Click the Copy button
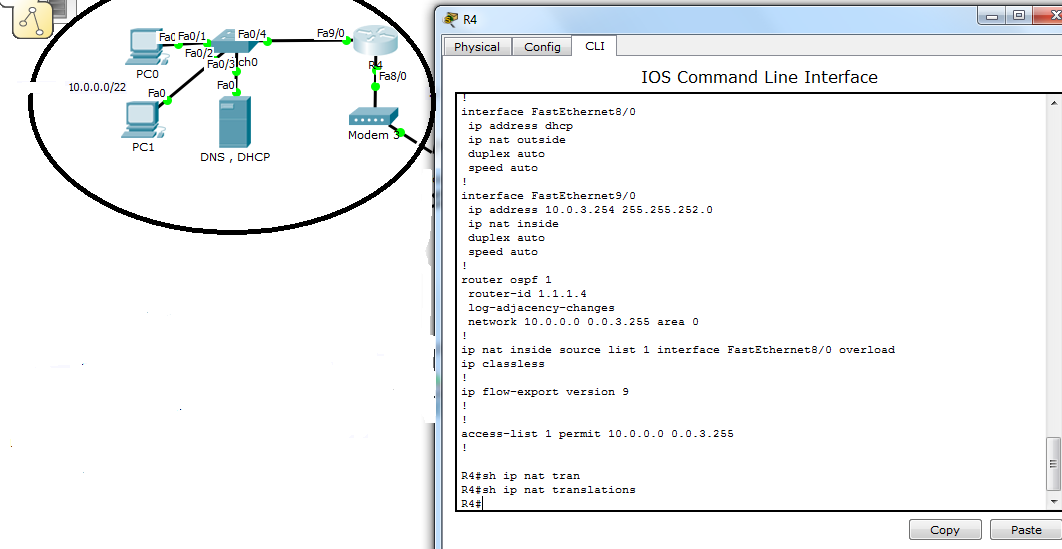This screenshot has height=549, width=1062. point(945,530)
